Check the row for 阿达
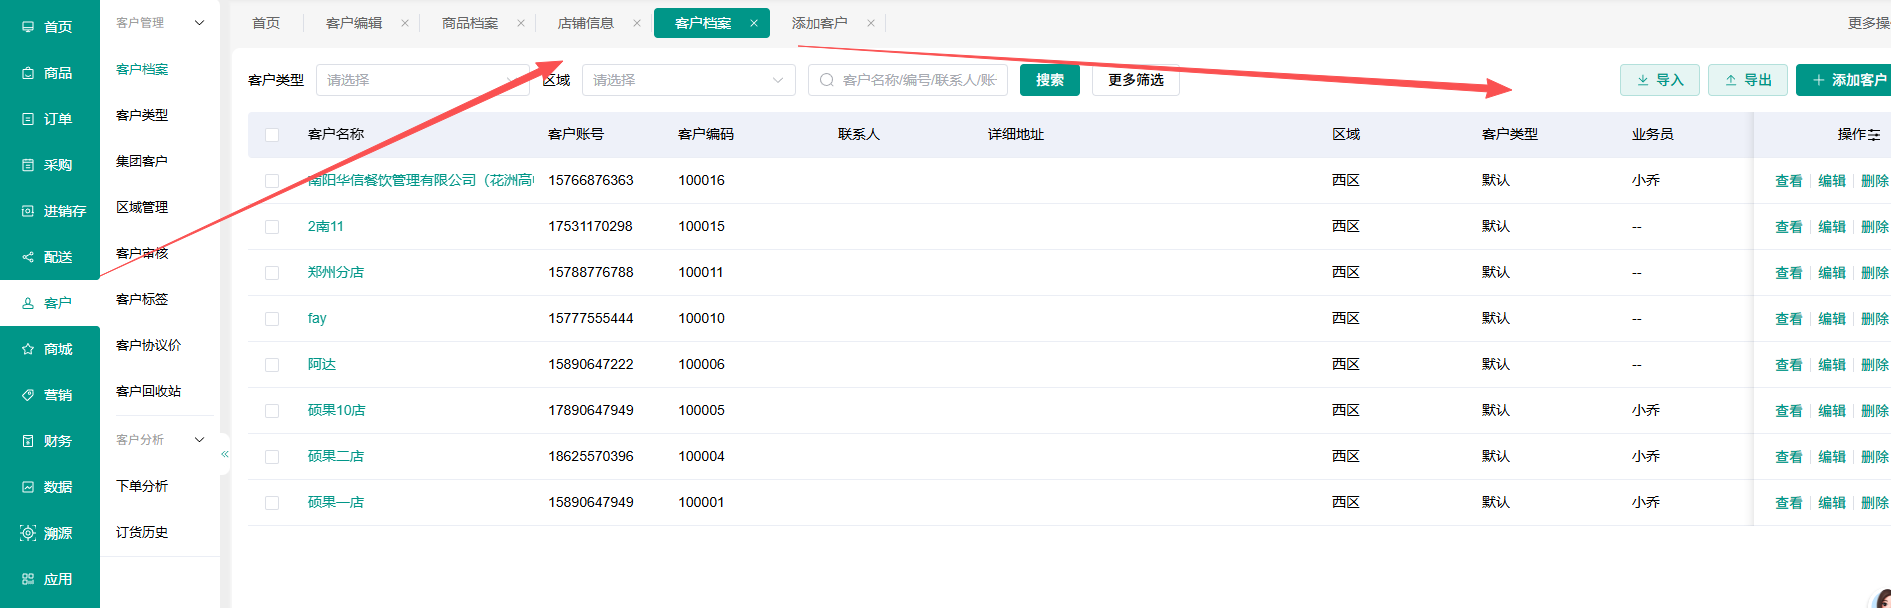 pyautogui.click(x=272, y=365)
